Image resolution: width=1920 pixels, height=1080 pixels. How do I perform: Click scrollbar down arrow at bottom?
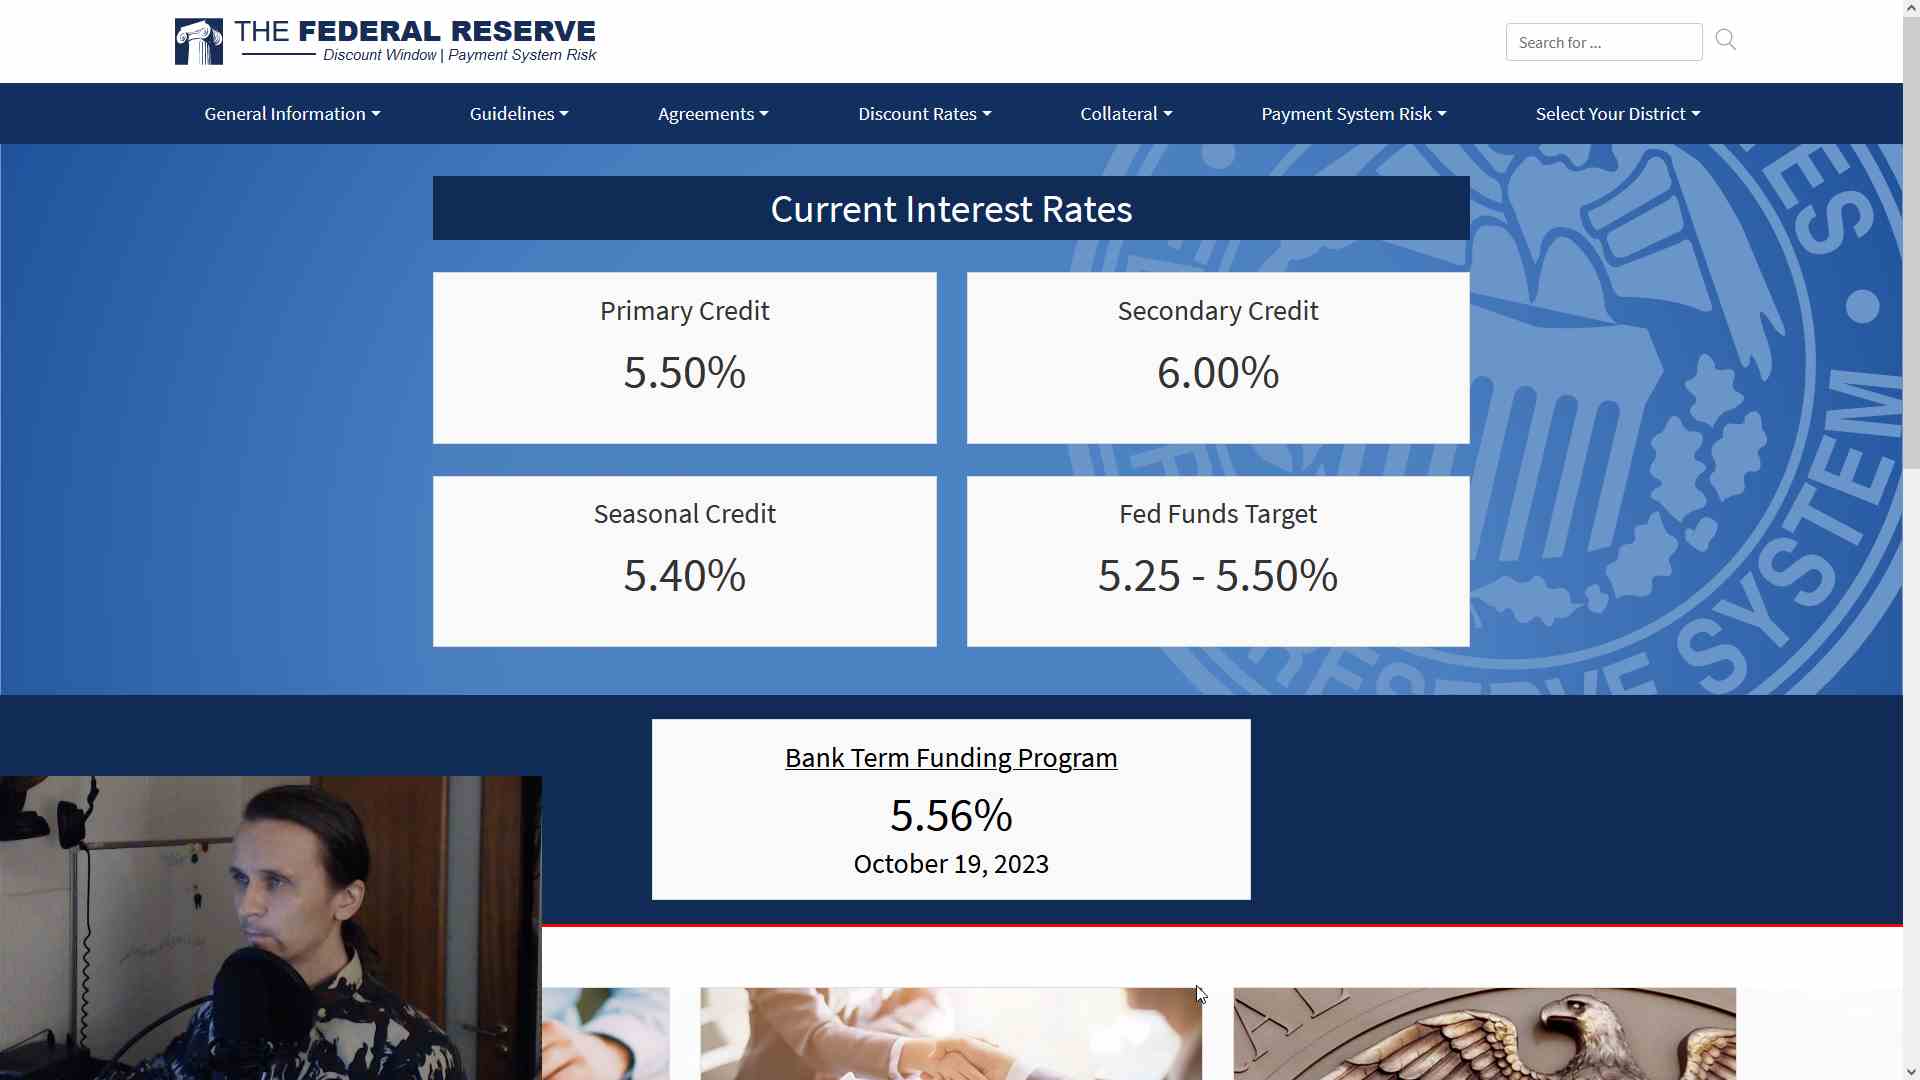tap(1911, 1072)
